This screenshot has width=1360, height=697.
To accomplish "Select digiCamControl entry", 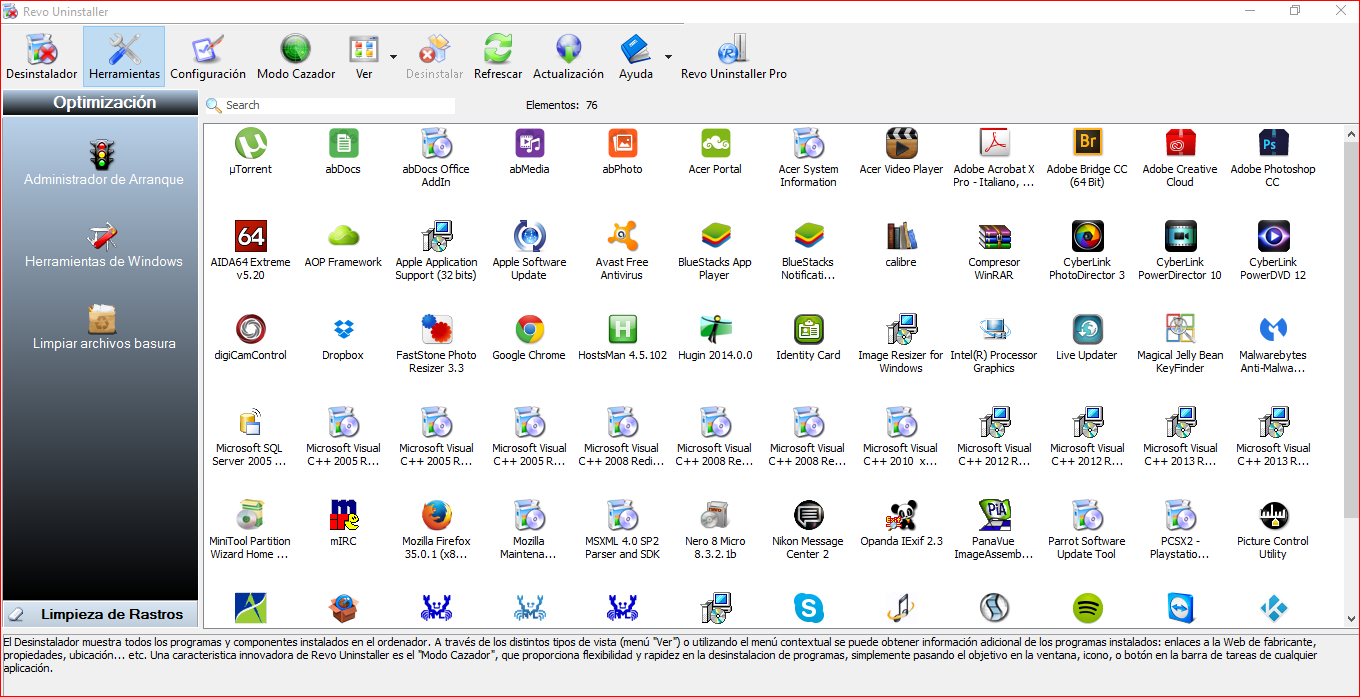I will tap(250, 338).
